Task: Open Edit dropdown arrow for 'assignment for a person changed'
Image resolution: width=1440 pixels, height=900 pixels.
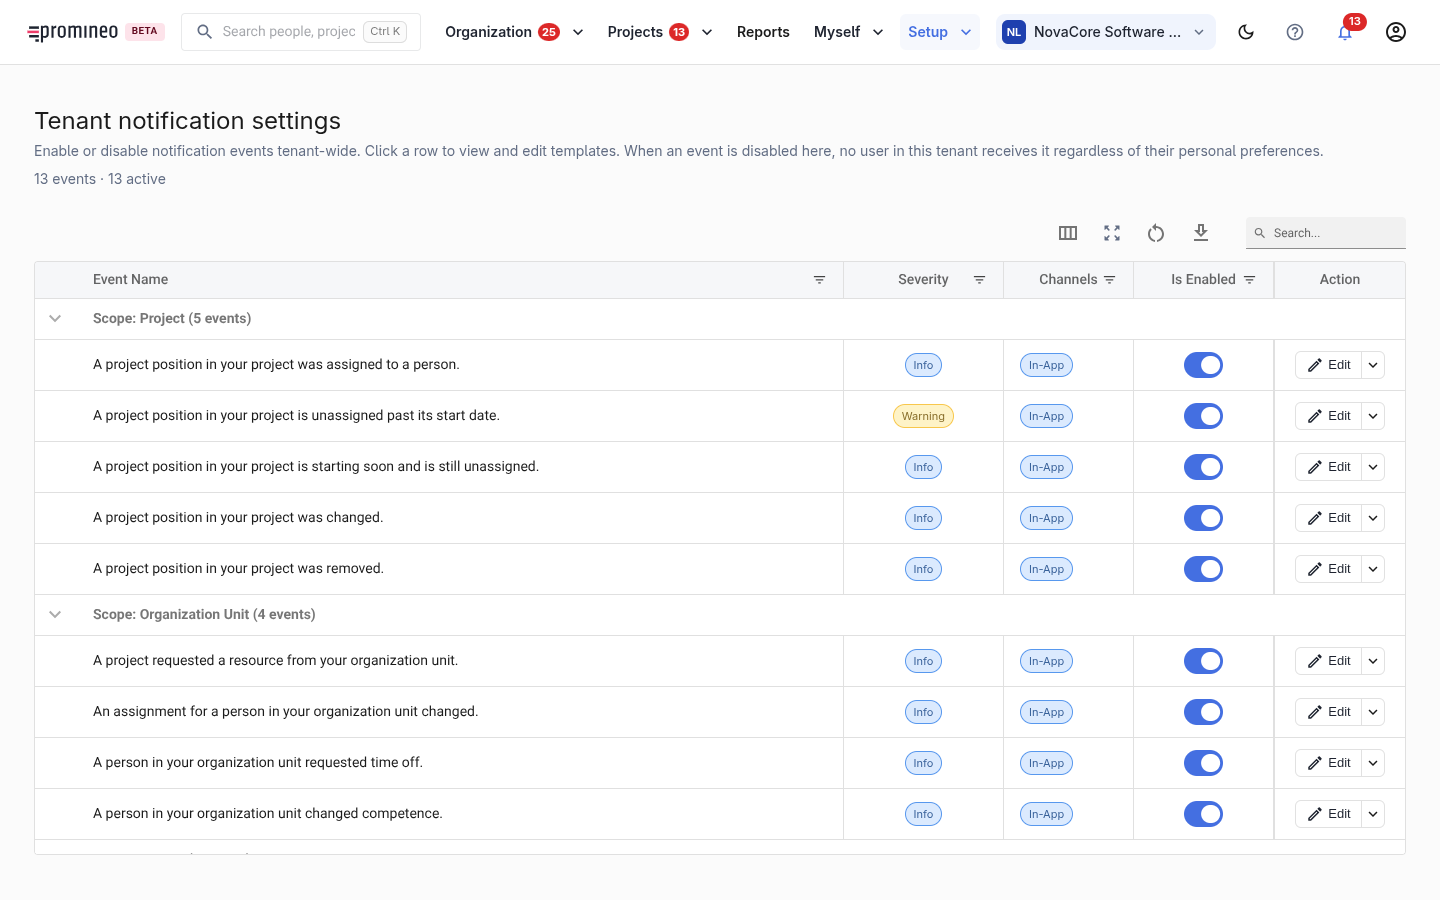Action: 1373,712
